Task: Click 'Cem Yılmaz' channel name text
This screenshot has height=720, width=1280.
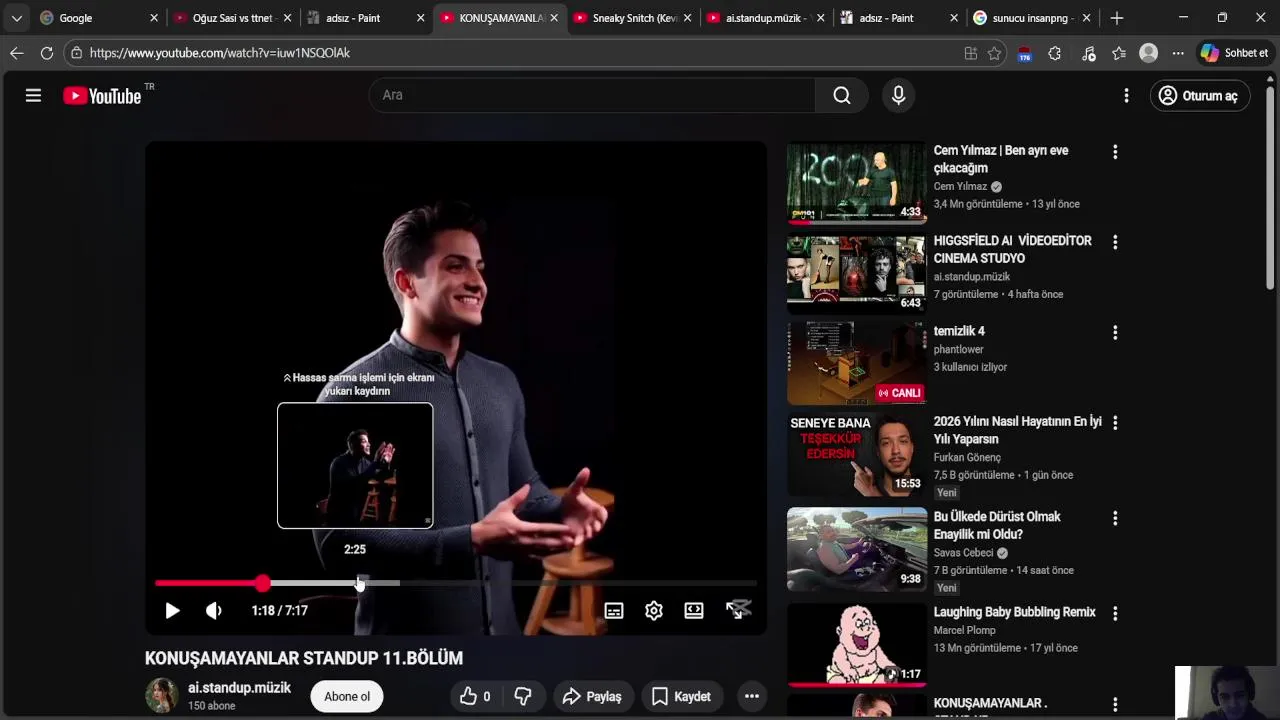Action: click(x=960, y=186)
